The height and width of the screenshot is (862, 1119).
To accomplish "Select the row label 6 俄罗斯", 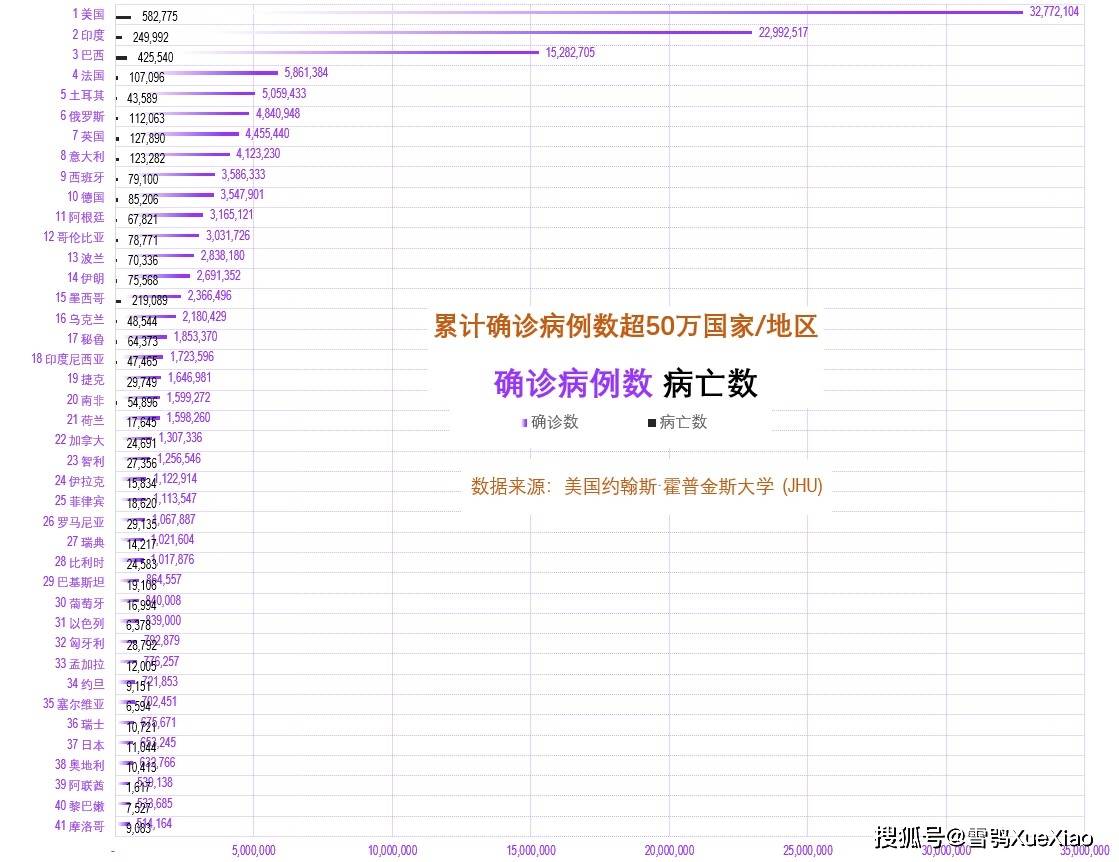I will point(82,116).
